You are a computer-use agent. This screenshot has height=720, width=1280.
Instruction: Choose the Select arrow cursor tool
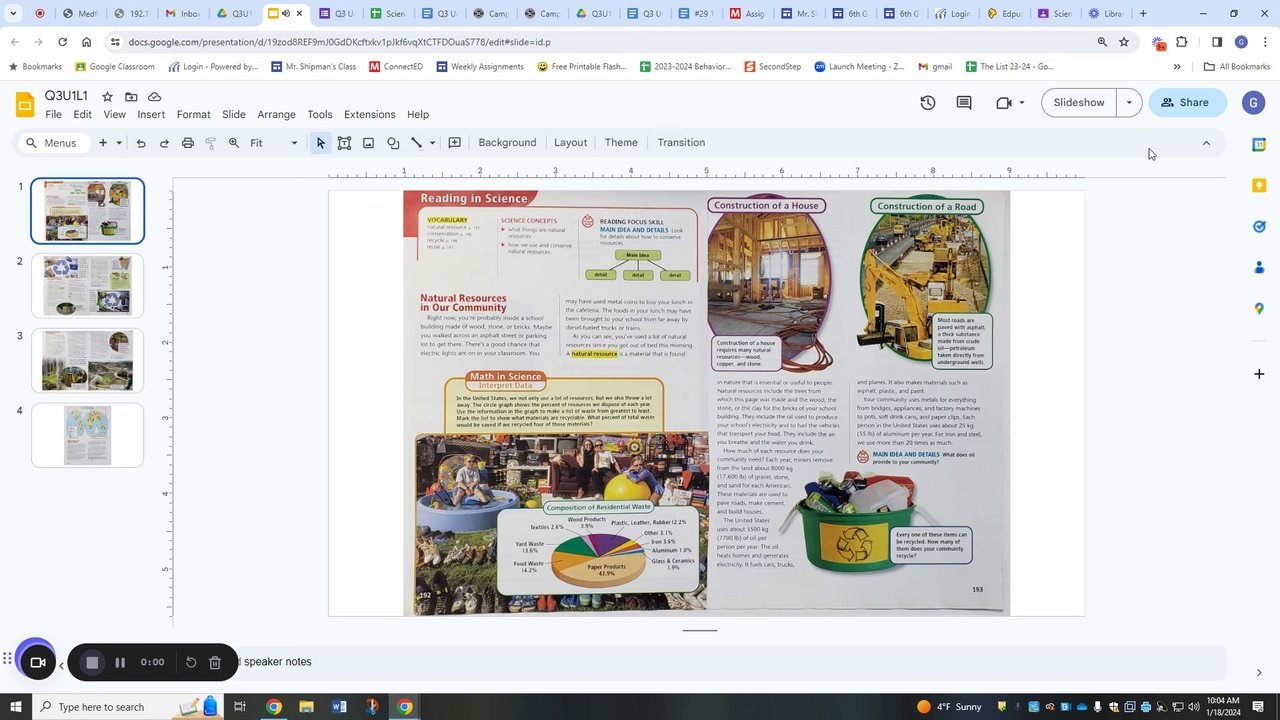pos(321,143)
